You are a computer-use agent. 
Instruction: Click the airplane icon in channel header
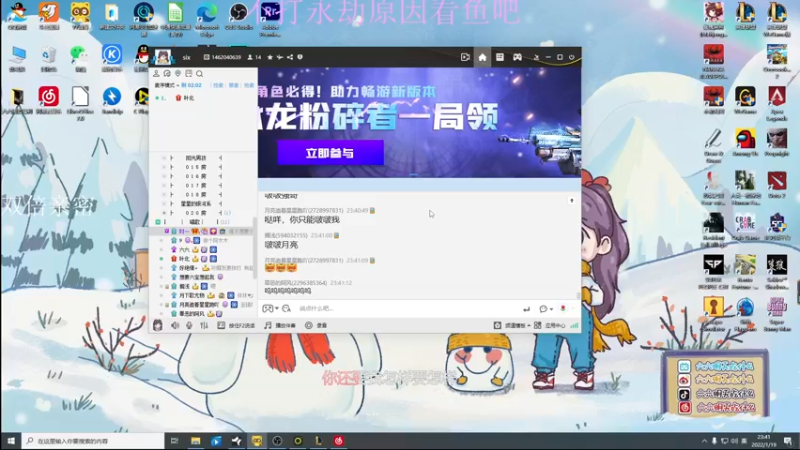(x=280, y=57)
